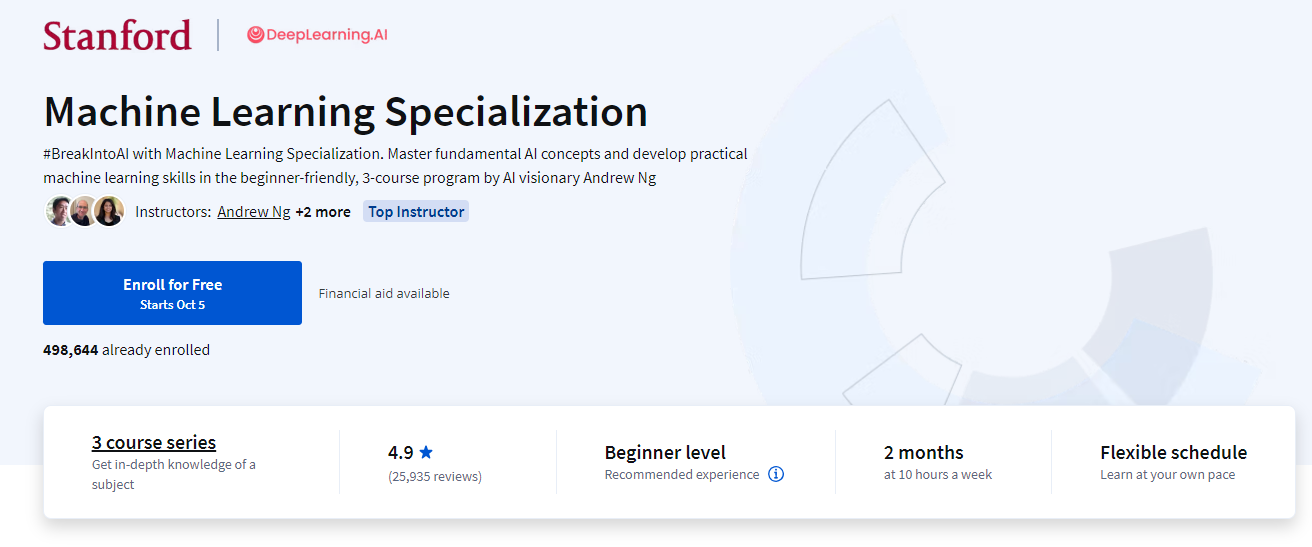This screenshot has height=547, width=1312.
Task: Click the Top Instructor badge
Action: 416,212
